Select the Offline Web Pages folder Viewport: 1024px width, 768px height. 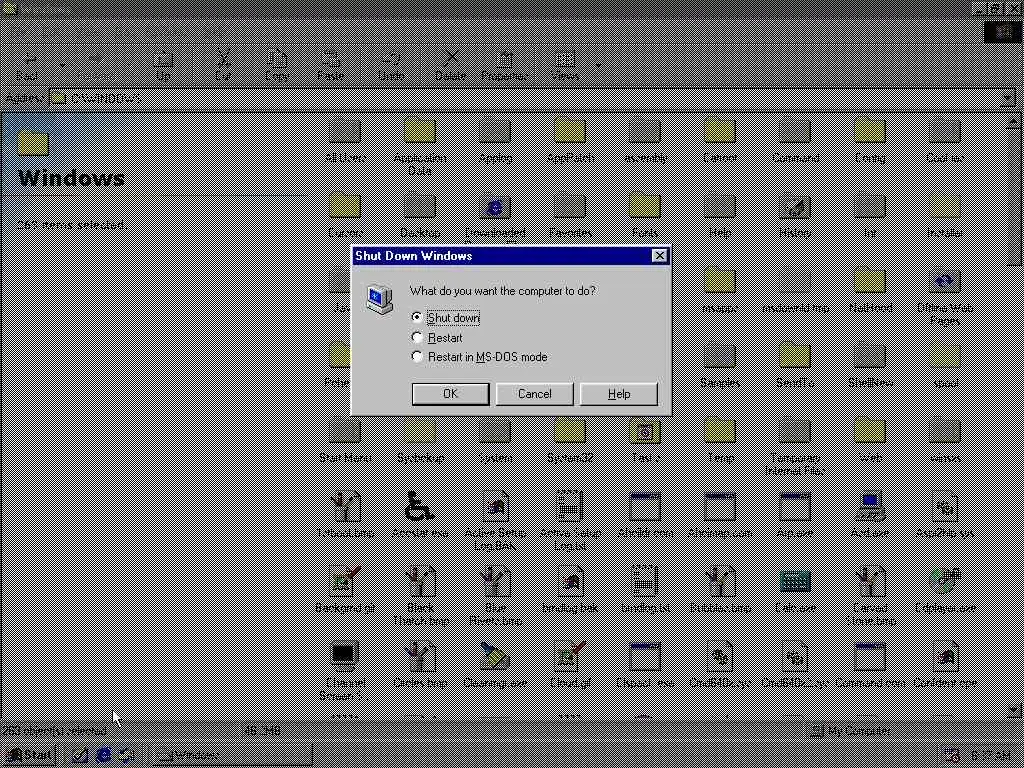tap(945, 297)
